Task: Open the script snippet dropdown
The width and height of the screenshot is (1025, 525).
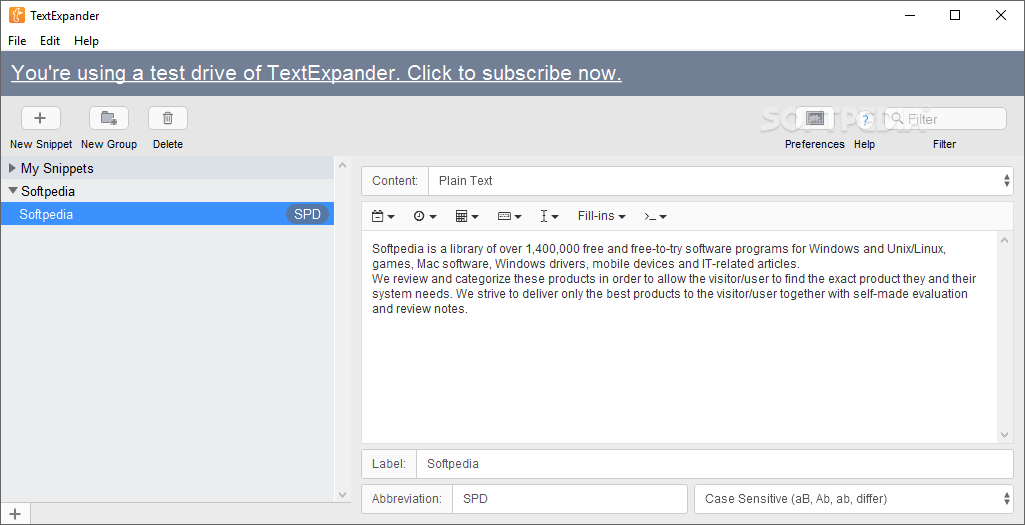Action: [655, 216]
